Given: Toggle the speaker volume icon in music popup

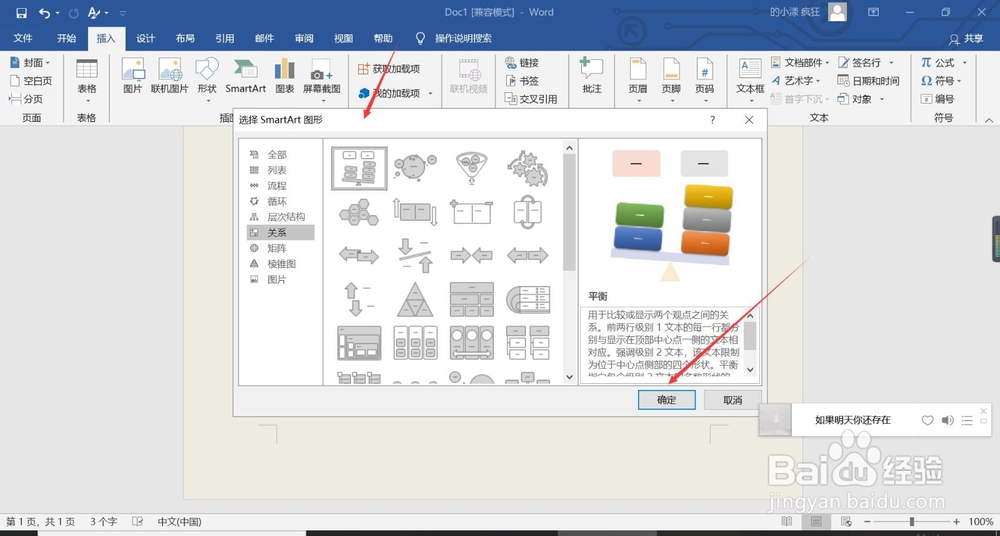Looking at the screenshot, I should pos(948,420).
